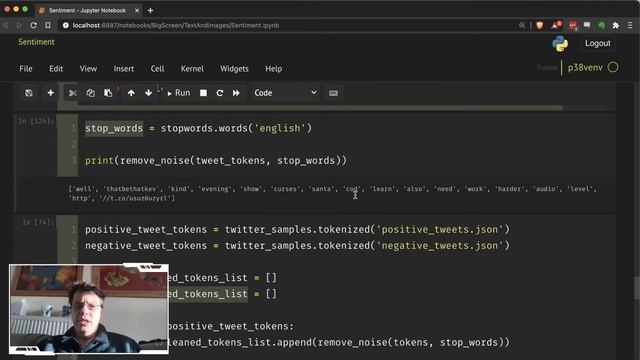Run the current cell
This screenshot has height=360, width=640.
pos(179,93)
